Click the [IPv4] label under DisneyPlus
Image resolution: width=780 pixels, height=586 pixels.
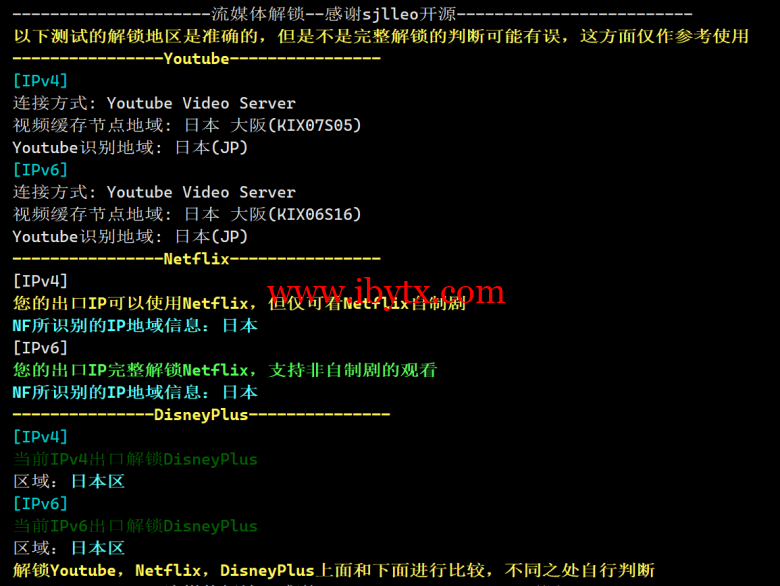40,437
